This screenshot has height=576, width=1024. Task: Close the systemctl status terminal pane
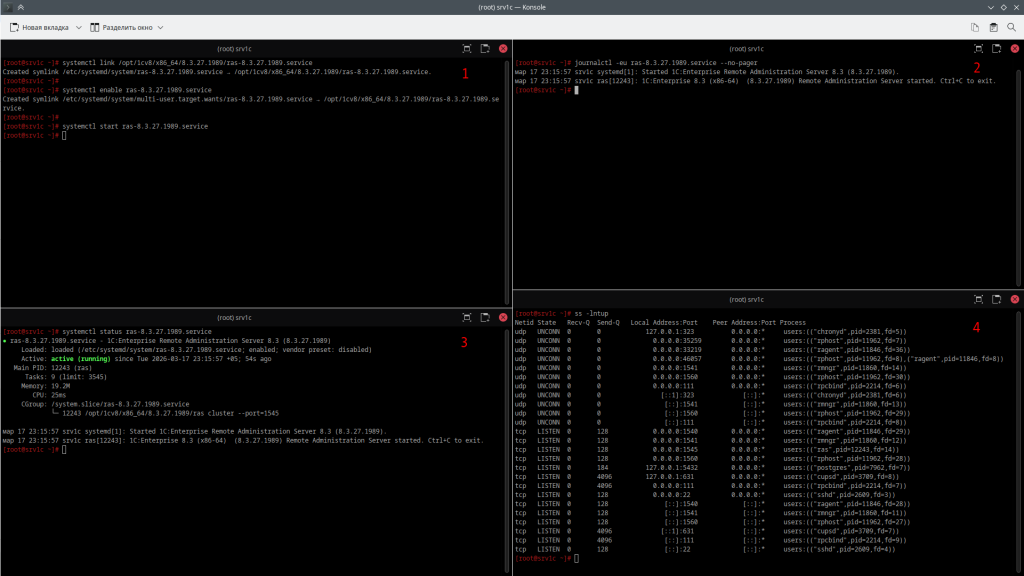coord(503,317)
